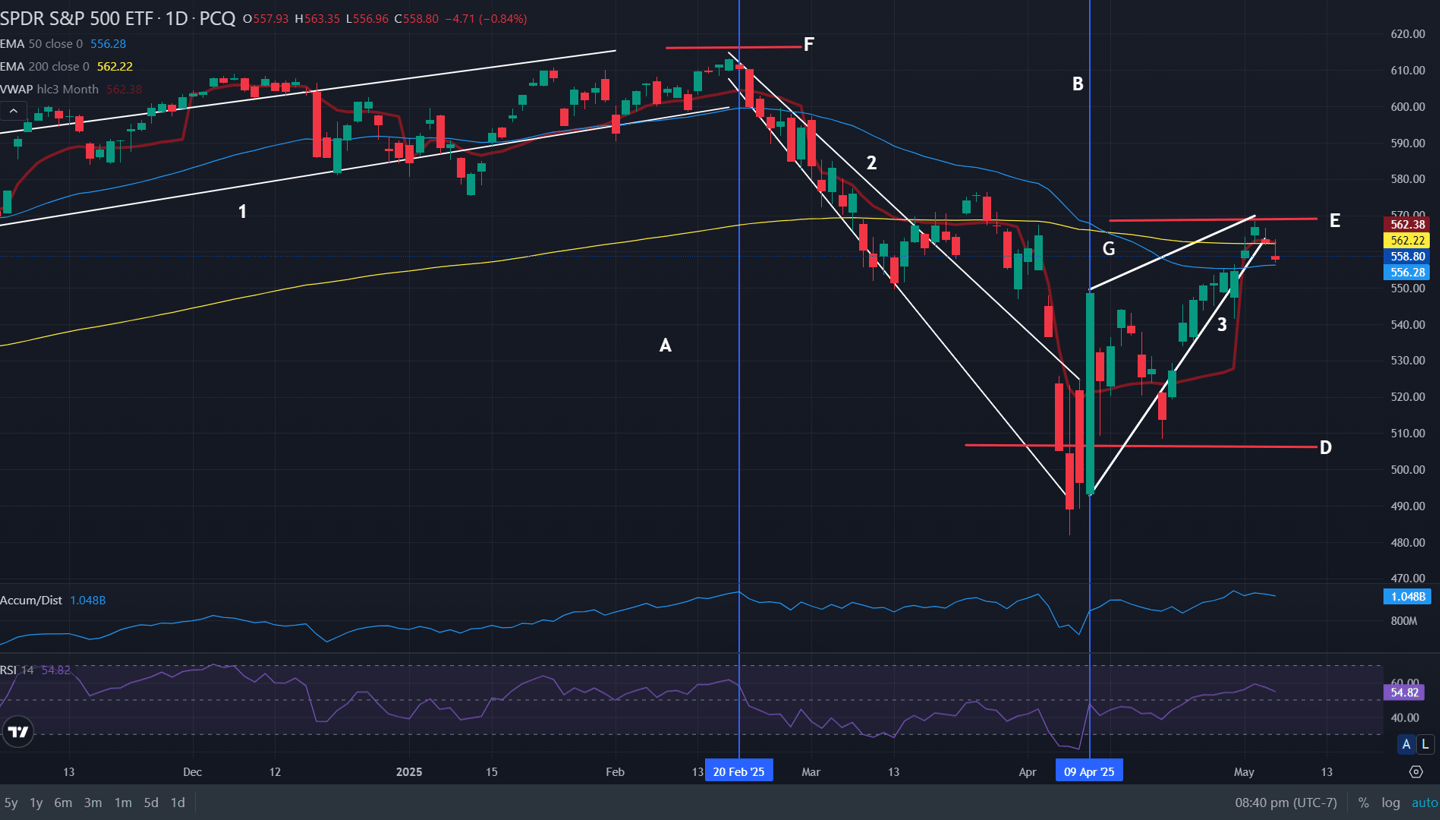Screen dimensions: 1440x820
Task: Click the 1.048B Accum/Dist value label
Action: pyautogui.click(x=1407, y=597)
